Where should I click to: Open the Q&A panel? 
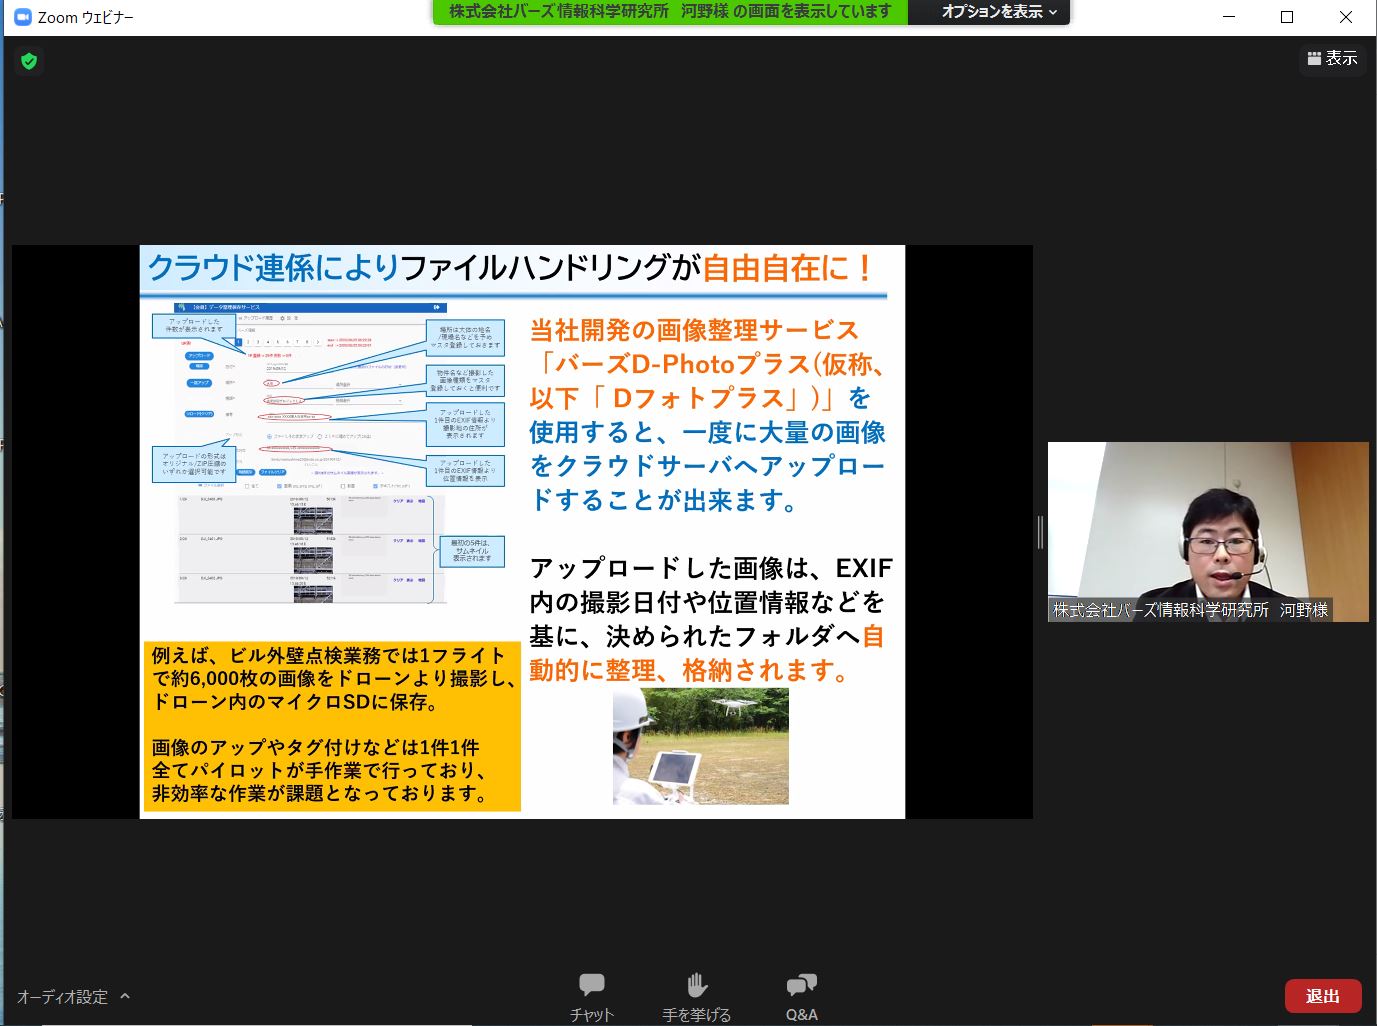coord(802,996)
